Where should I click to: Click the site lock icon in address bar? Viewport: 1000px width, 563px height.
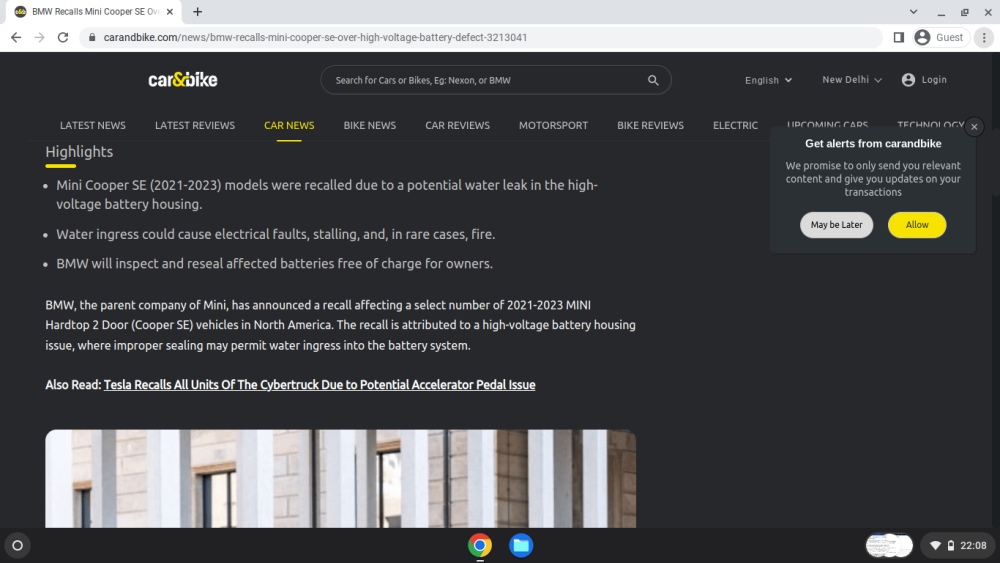pos(92,38)
